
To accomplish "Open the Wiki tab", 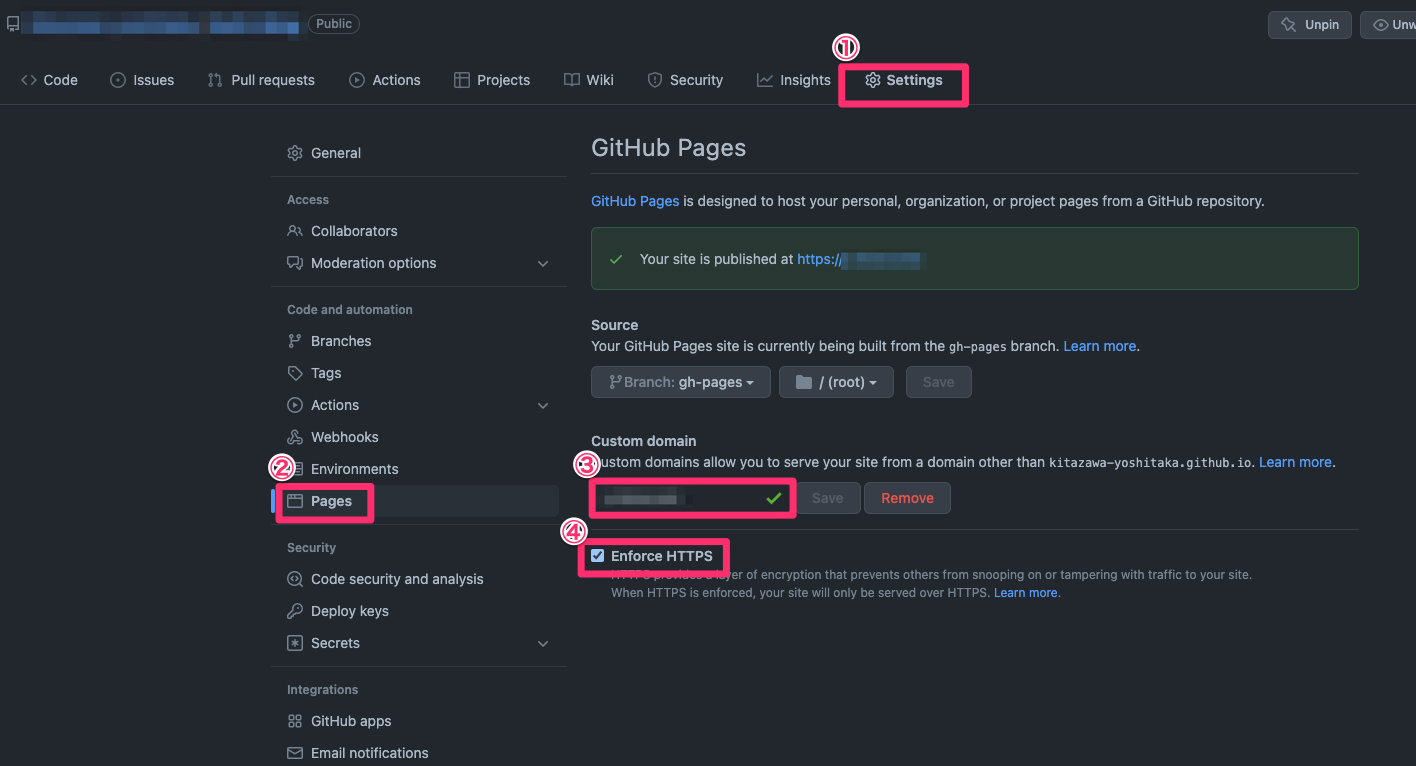I will click(589, 80).
